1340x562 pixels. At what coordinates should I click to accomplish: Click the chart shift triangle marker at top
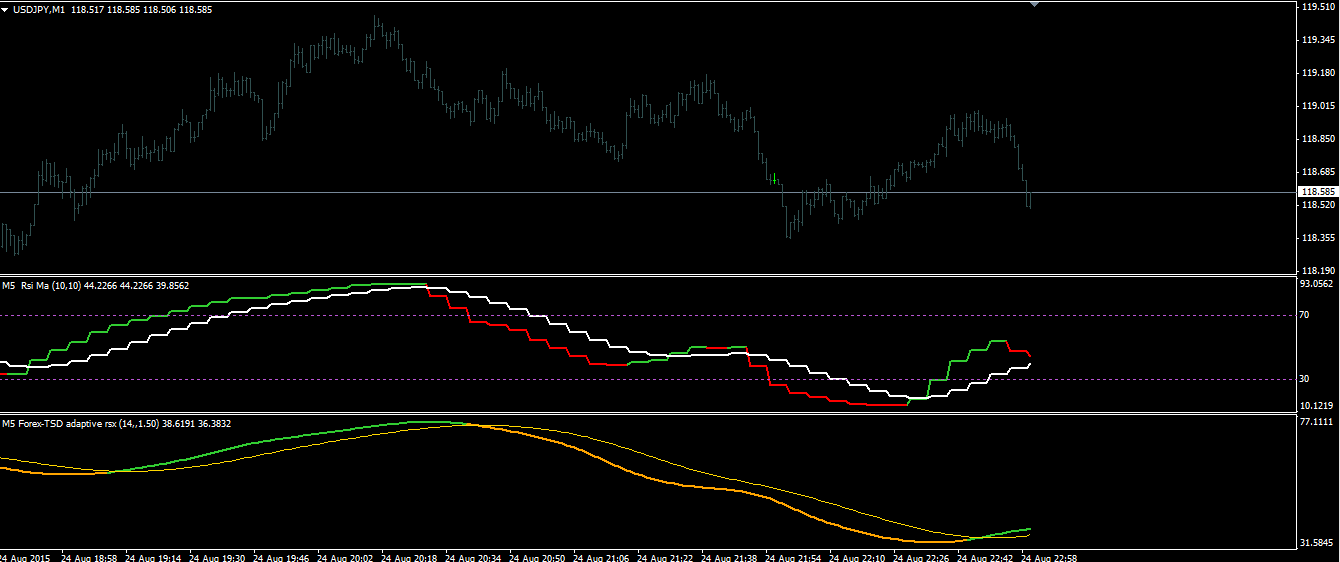[1035, 4]
